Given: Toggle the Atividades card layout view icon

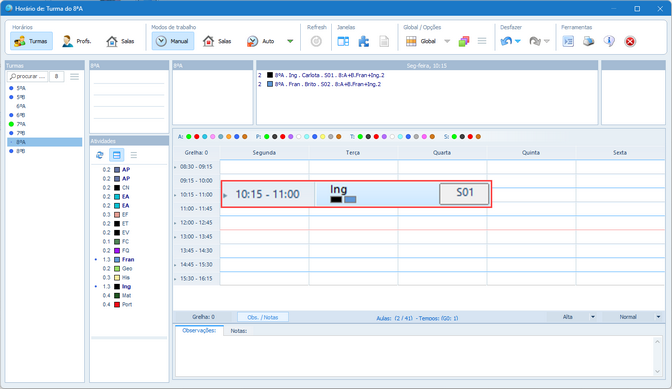Looking at the screenshot, I should tap(117, 155).
